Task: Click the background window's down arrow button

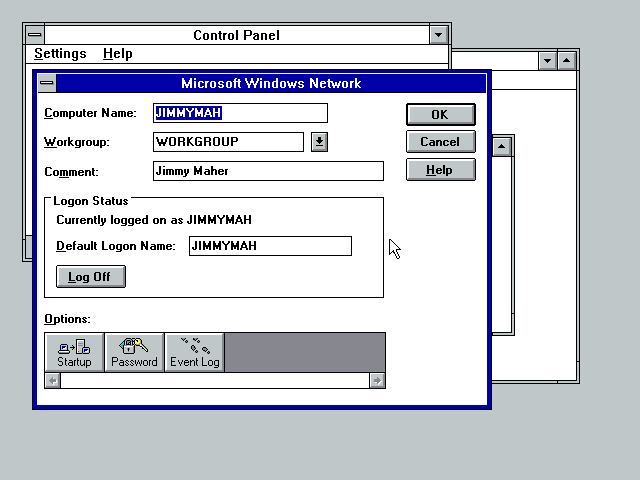Action: point(547,61)
